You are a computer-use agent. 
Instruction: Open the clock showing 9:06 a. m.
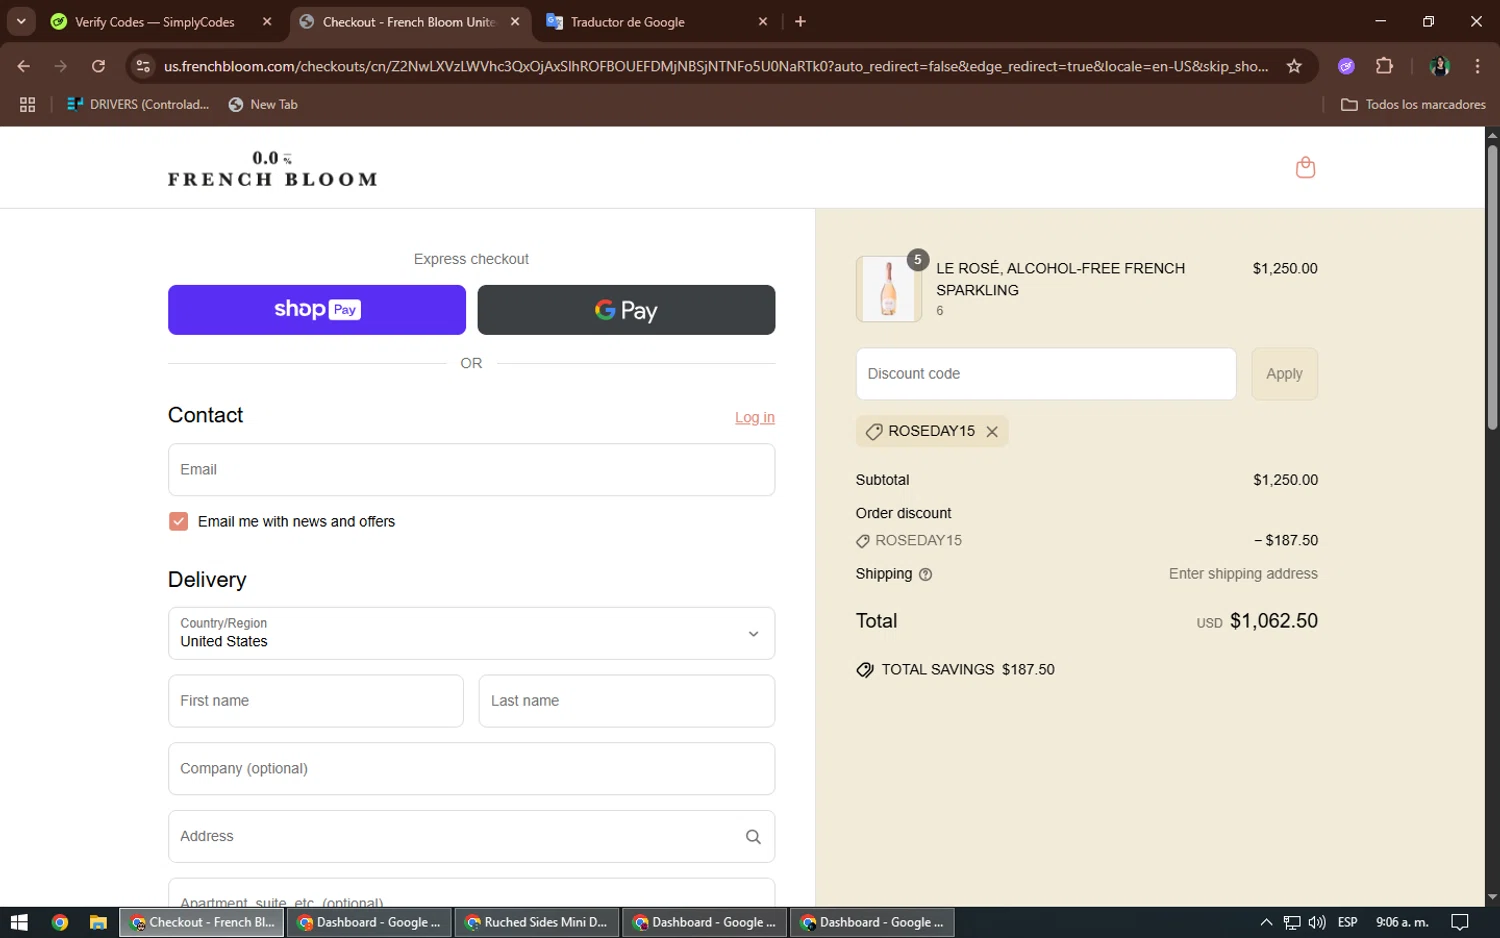point(1402,922)
